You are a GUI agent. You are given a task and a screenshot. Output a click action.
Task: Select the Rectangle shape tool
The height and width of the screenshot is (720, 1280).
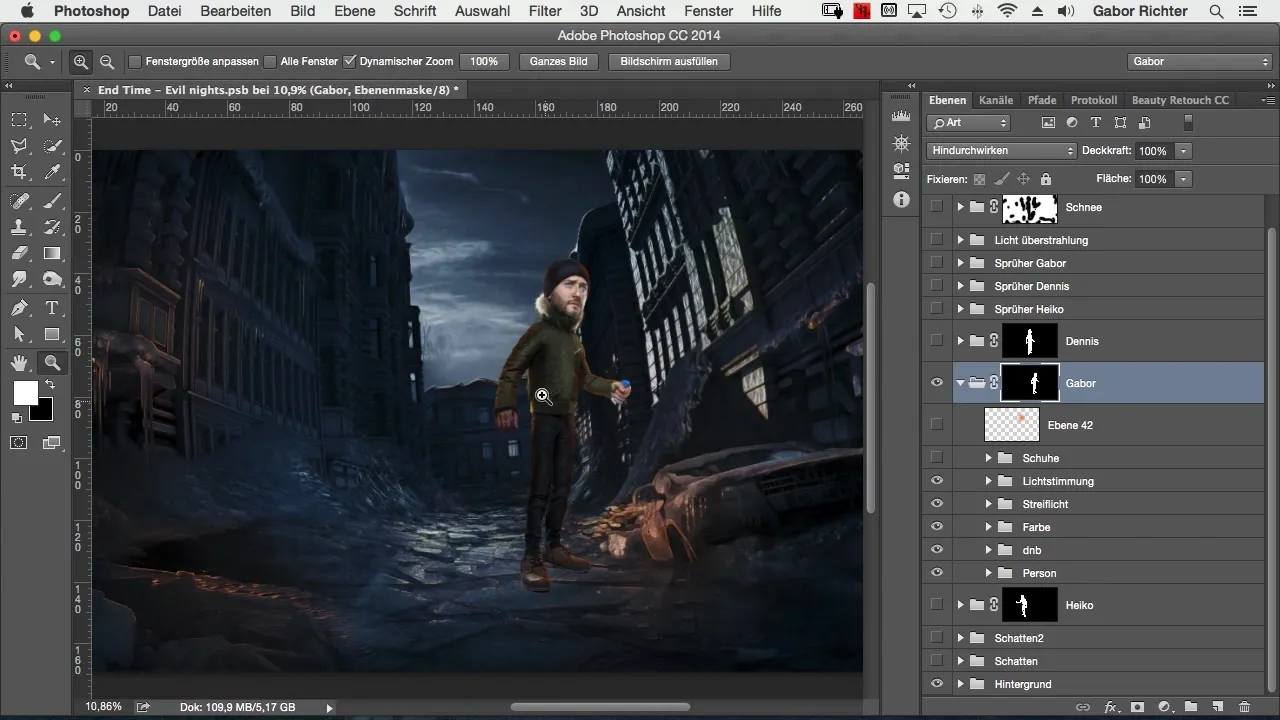(52, 335)
